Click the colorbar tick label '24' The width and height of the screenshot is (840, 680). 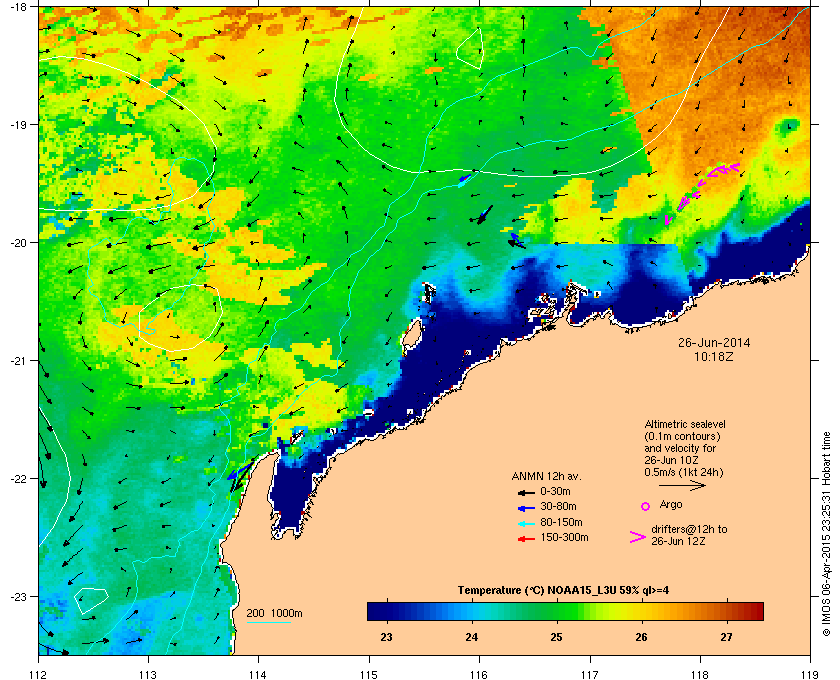[x=471, y=637]
